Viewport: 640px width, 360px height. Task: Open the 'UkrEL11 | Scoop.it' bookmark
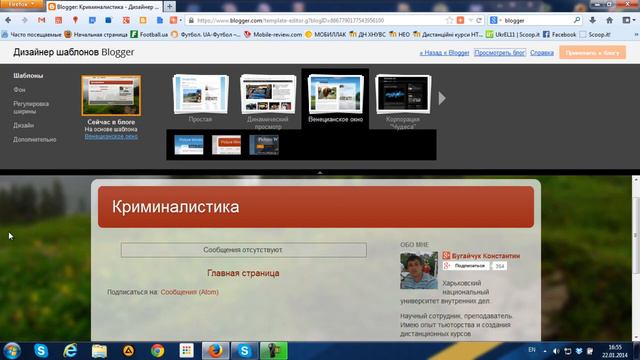513,35
